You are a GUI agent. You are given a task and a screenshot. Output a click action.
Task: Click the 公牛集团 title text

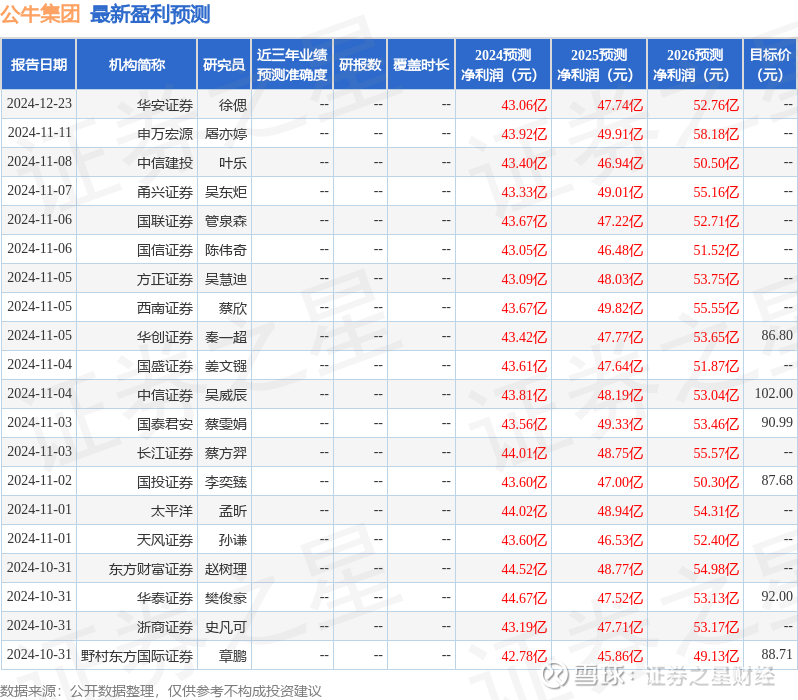40,14
